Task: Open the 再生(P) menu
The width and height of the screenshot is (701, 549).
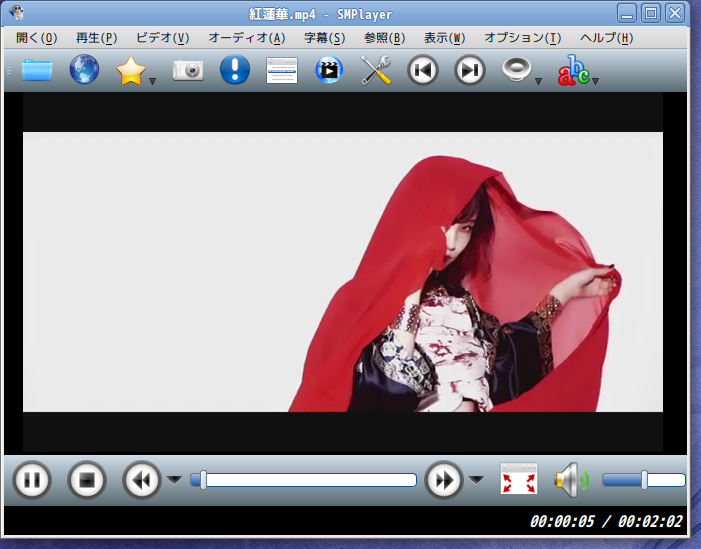Action: [96, 38]
